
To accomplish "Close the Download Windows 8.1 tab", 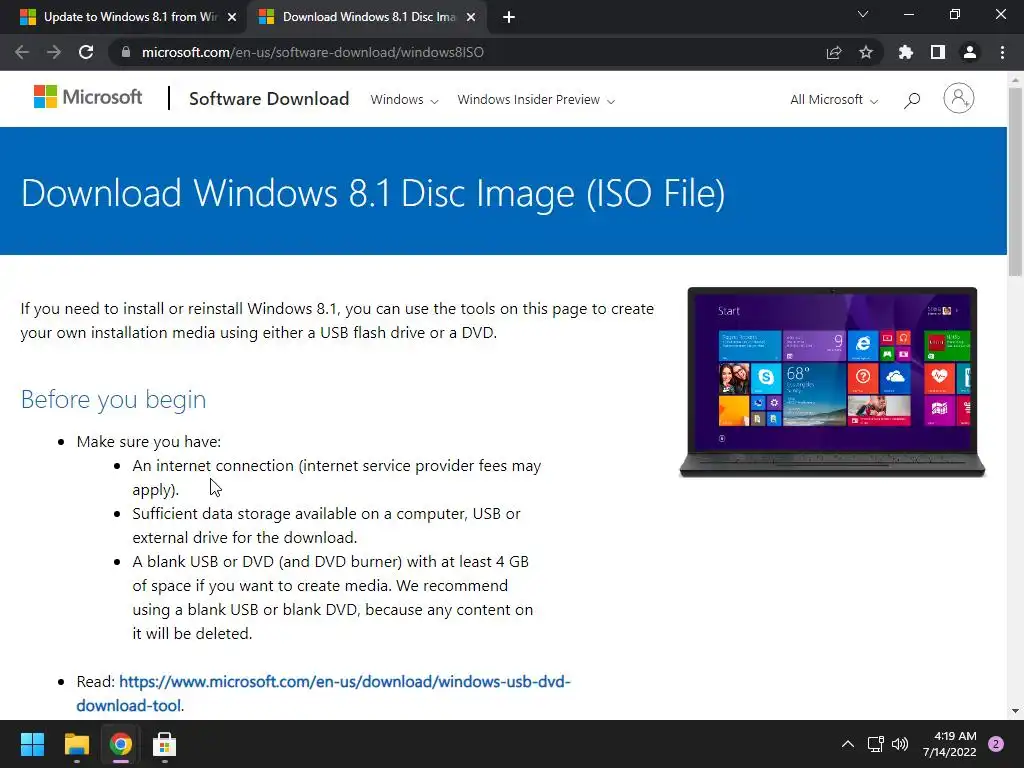I will (471, 18).
